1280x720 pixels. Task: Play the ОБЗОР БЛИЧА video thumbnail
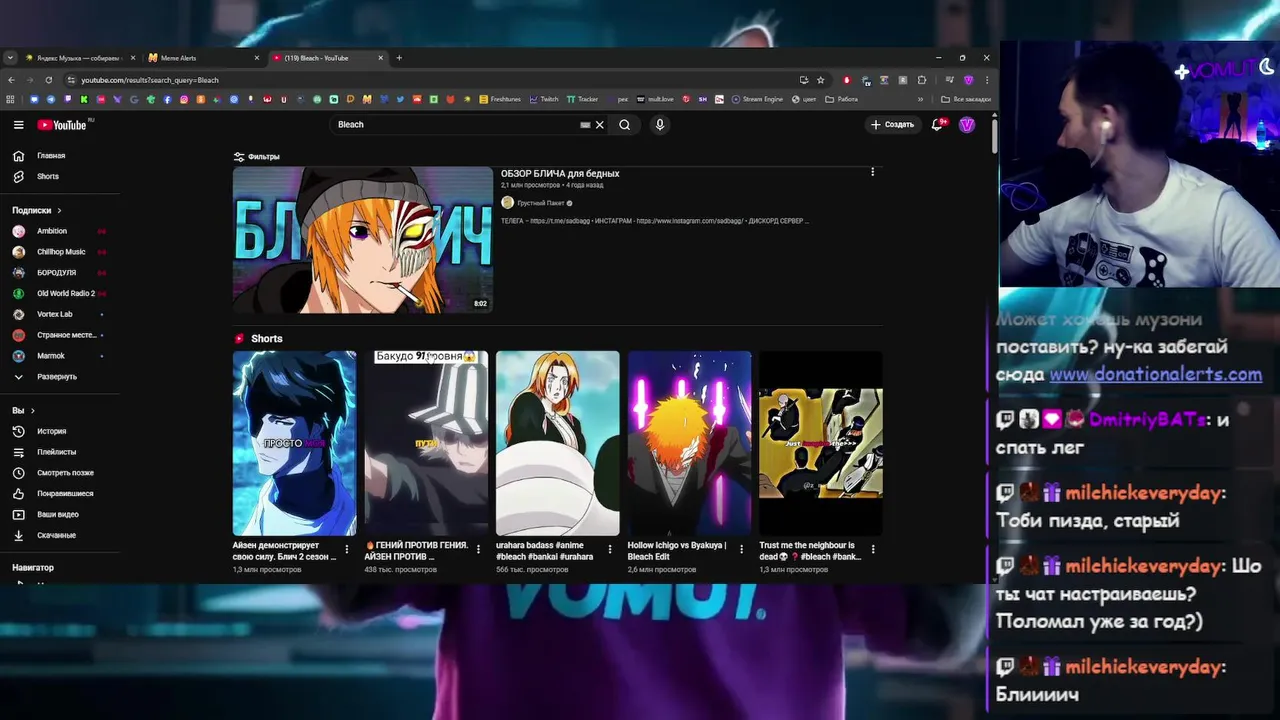pos(363,240)
